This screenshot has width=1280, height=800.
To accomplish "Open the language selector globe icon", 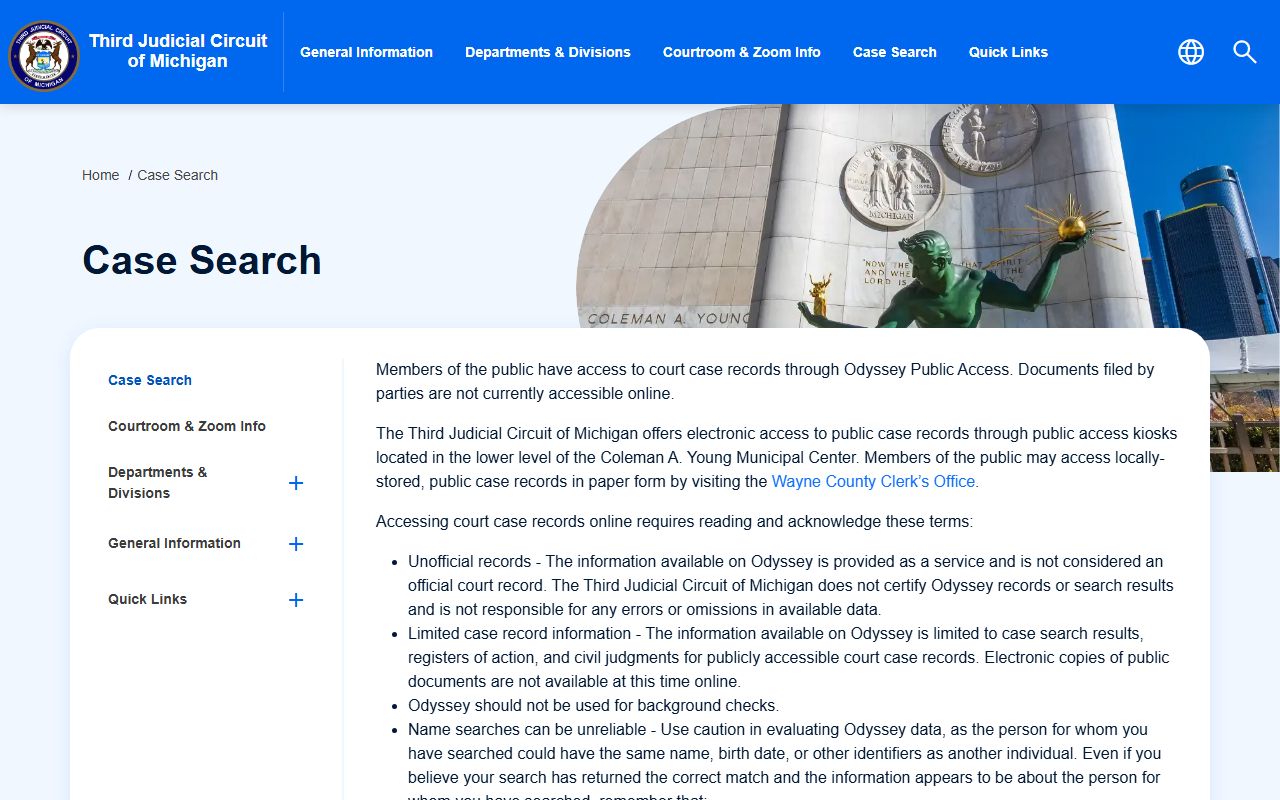I will click(1190, 52).
